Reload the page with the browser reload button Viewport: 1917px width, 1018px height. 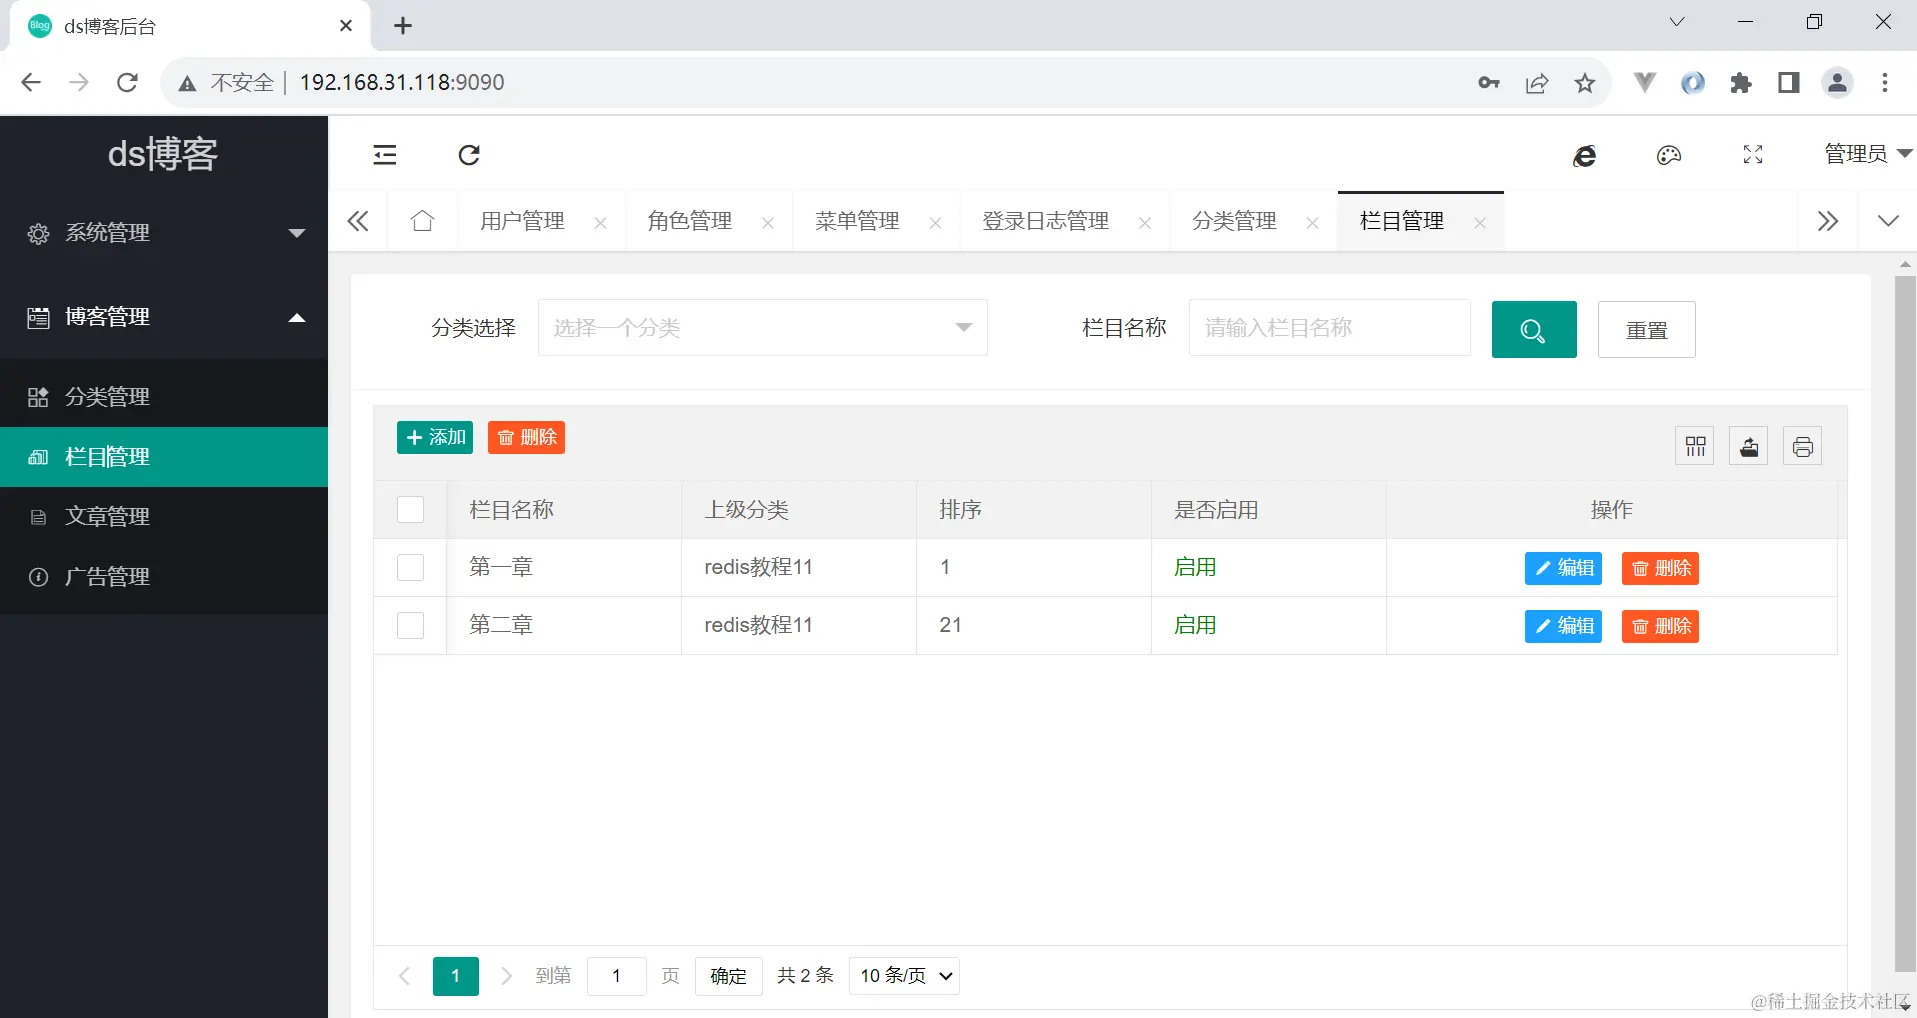(x=127, y=82)
